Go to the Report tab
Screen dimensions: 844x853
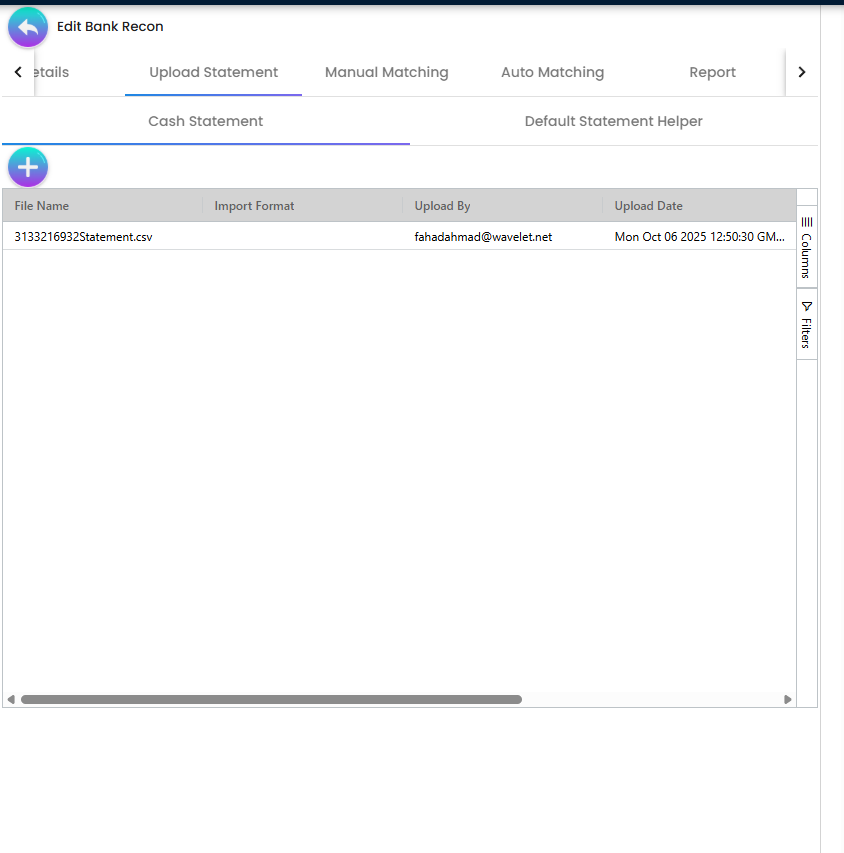712,72
